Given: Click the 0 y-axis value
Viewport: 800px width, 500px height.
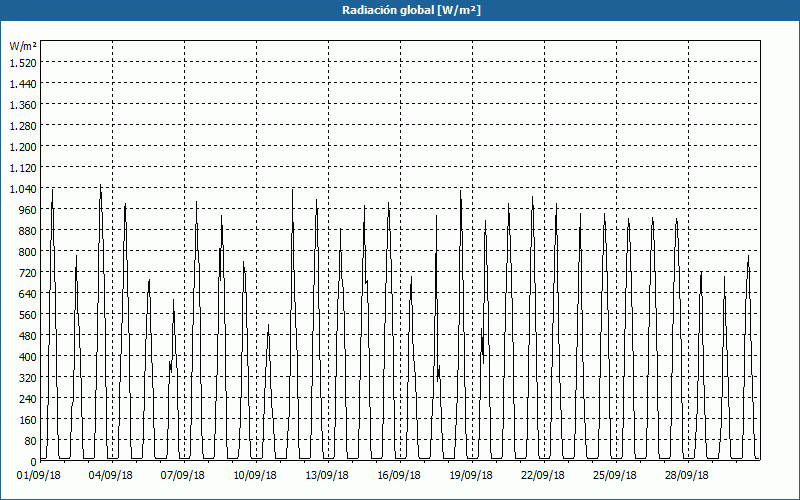Looking at the screenshot, I should pos(34,462).
